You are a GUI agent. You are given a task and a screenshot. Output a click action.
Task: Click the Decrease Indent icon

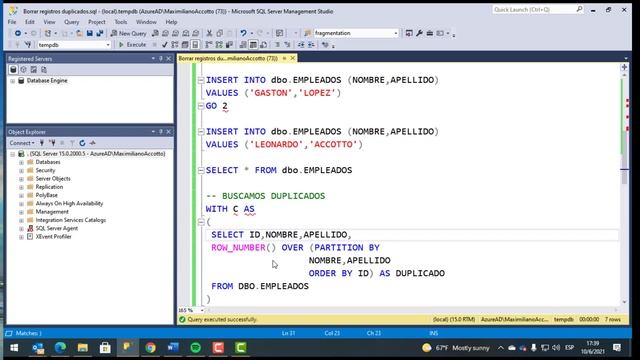pyautogui.click(x=301, y=45)
